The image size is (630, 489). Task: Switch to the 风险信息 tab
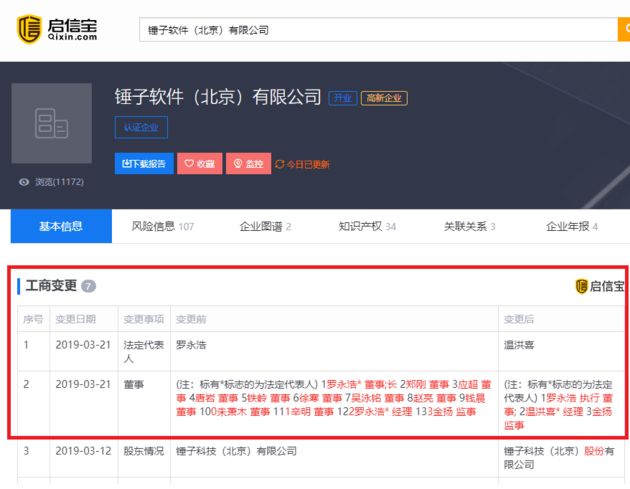[163, 226]
